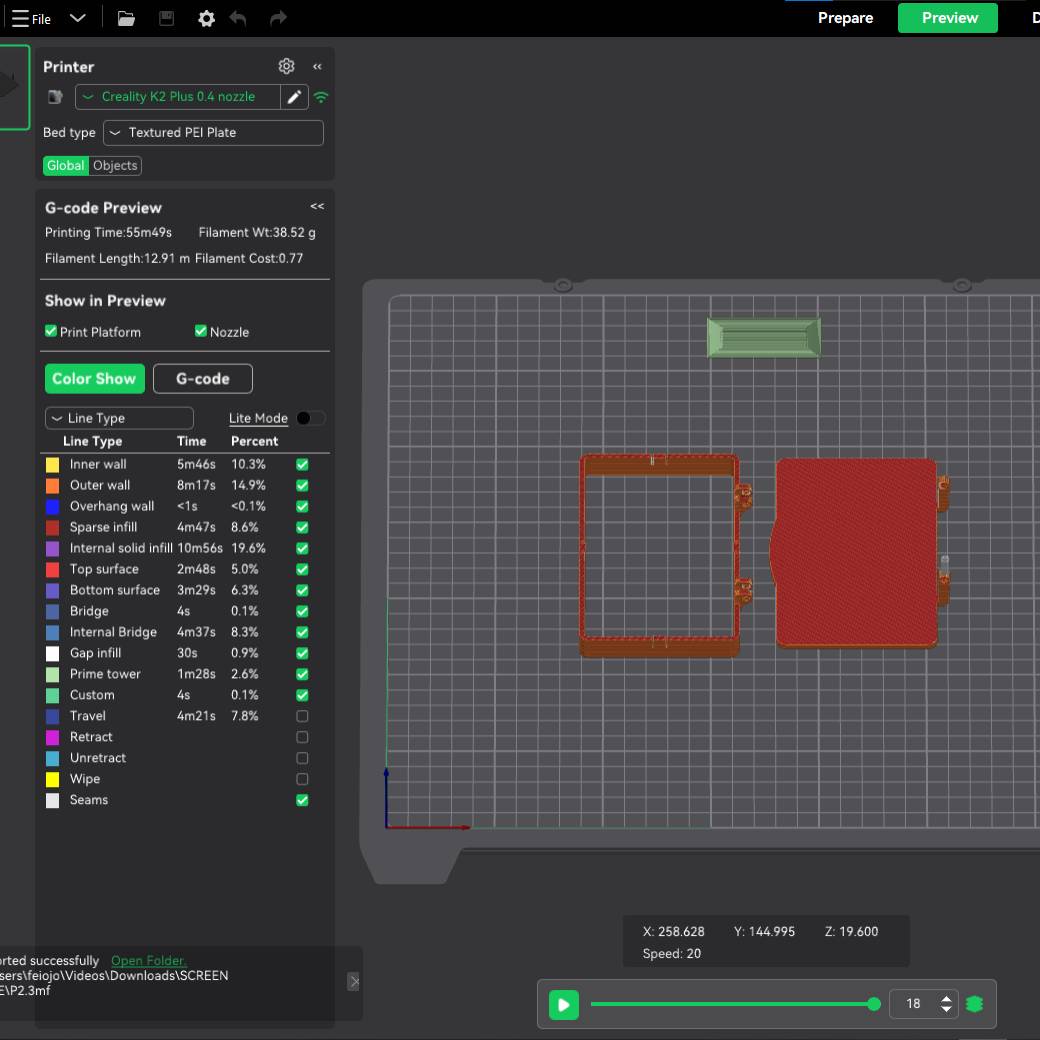
Task: Open the printer settings gear icon
Action: (x=286, y=66)
